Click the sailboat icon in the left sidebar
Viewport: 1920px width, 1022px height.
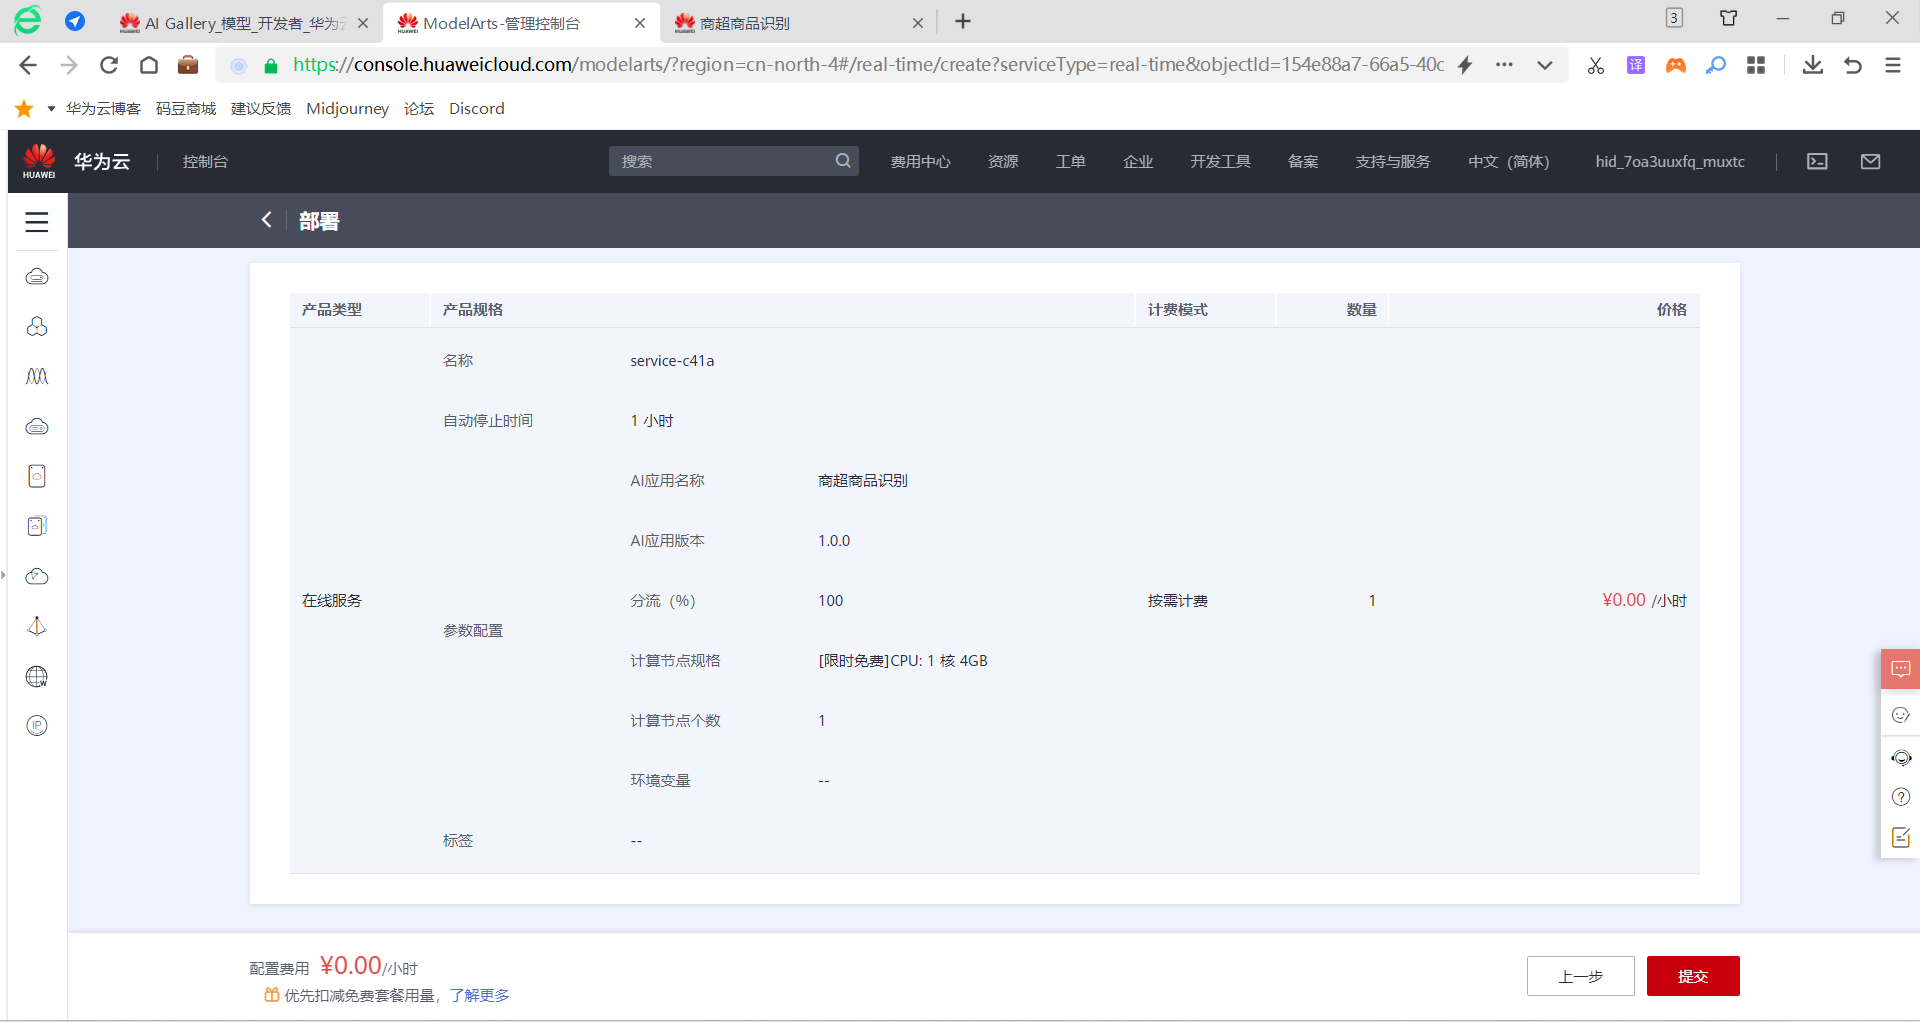(x=37, y=626)
